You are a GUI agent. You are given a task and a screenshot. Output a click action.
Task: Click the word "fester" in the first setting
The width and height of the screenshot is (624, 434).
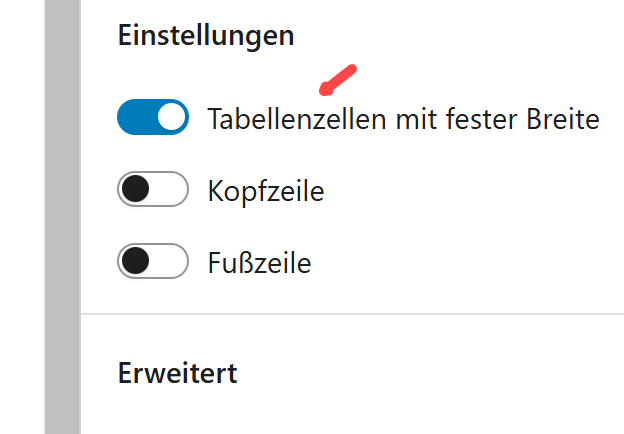point(482,119)
